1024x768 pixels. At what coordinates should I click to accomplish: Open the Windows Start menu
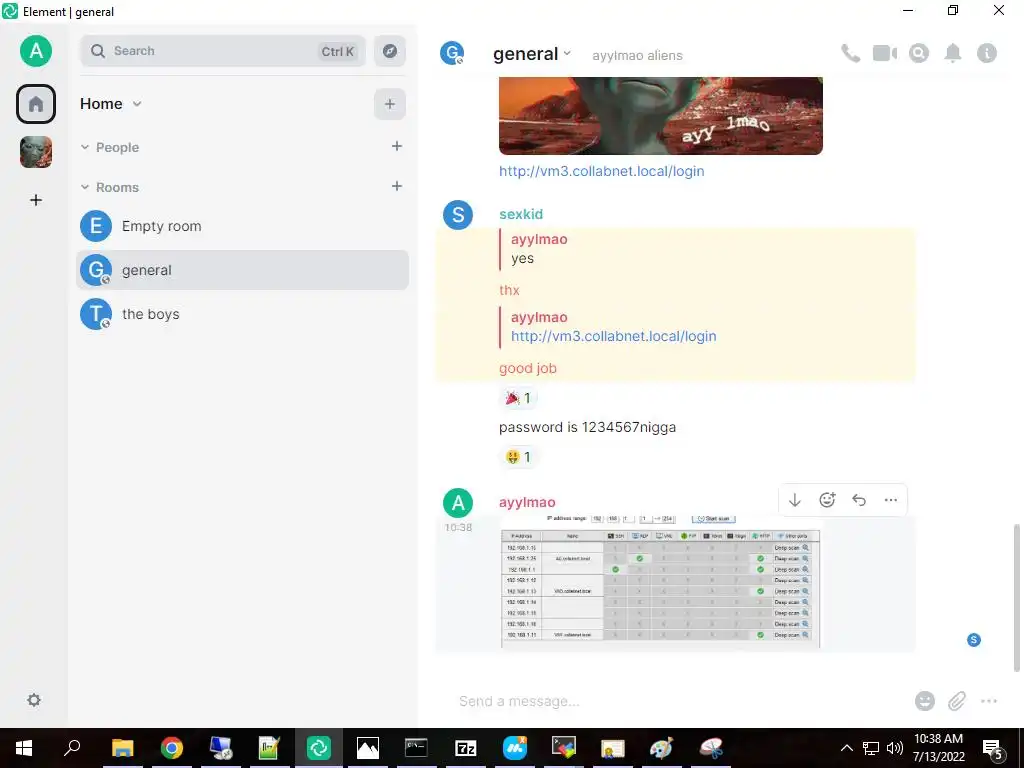coord(24,748)
